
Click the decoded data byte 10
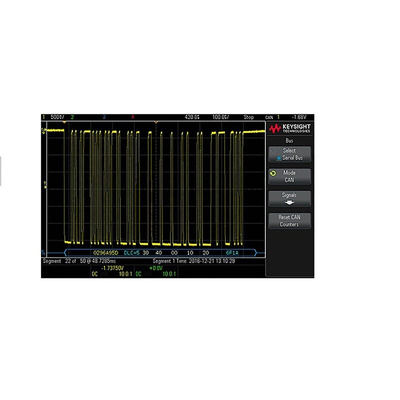pos(190,253)
